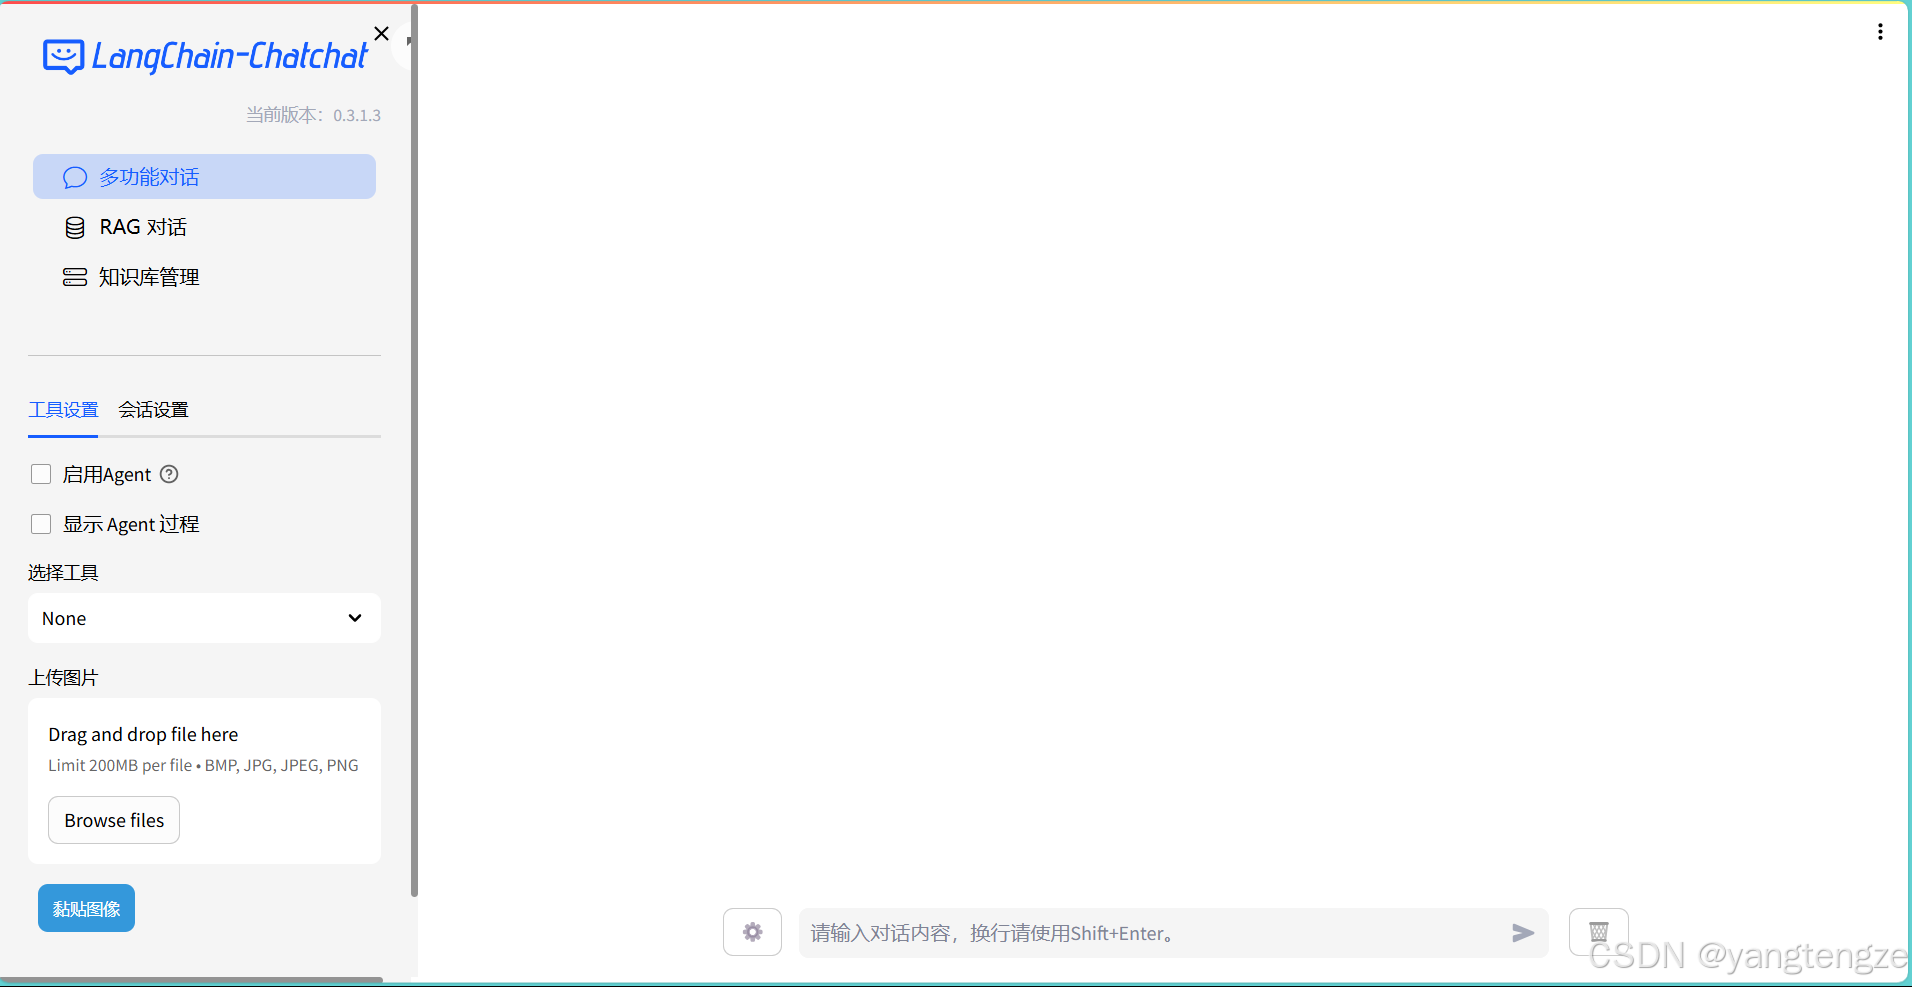Click the chat bubble icon beside 多功能对话
The image size is (1912, 987).
click(x=75, y=178)
